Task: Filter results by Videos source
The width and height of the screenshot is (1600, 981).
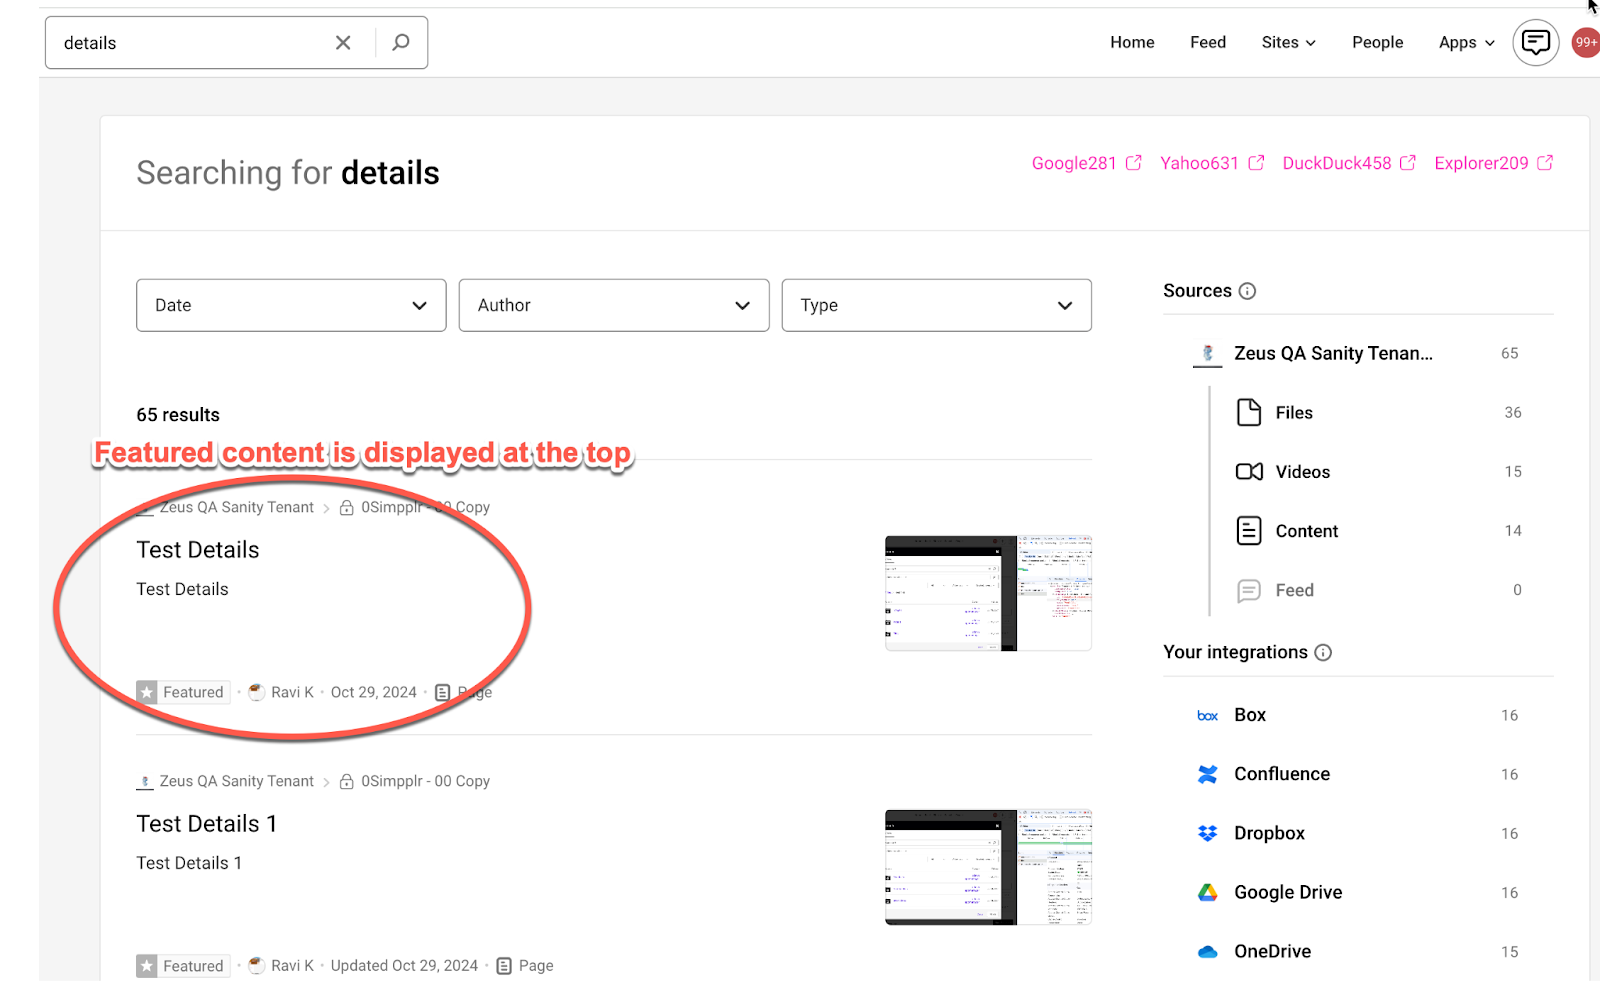Action: 1302,472
